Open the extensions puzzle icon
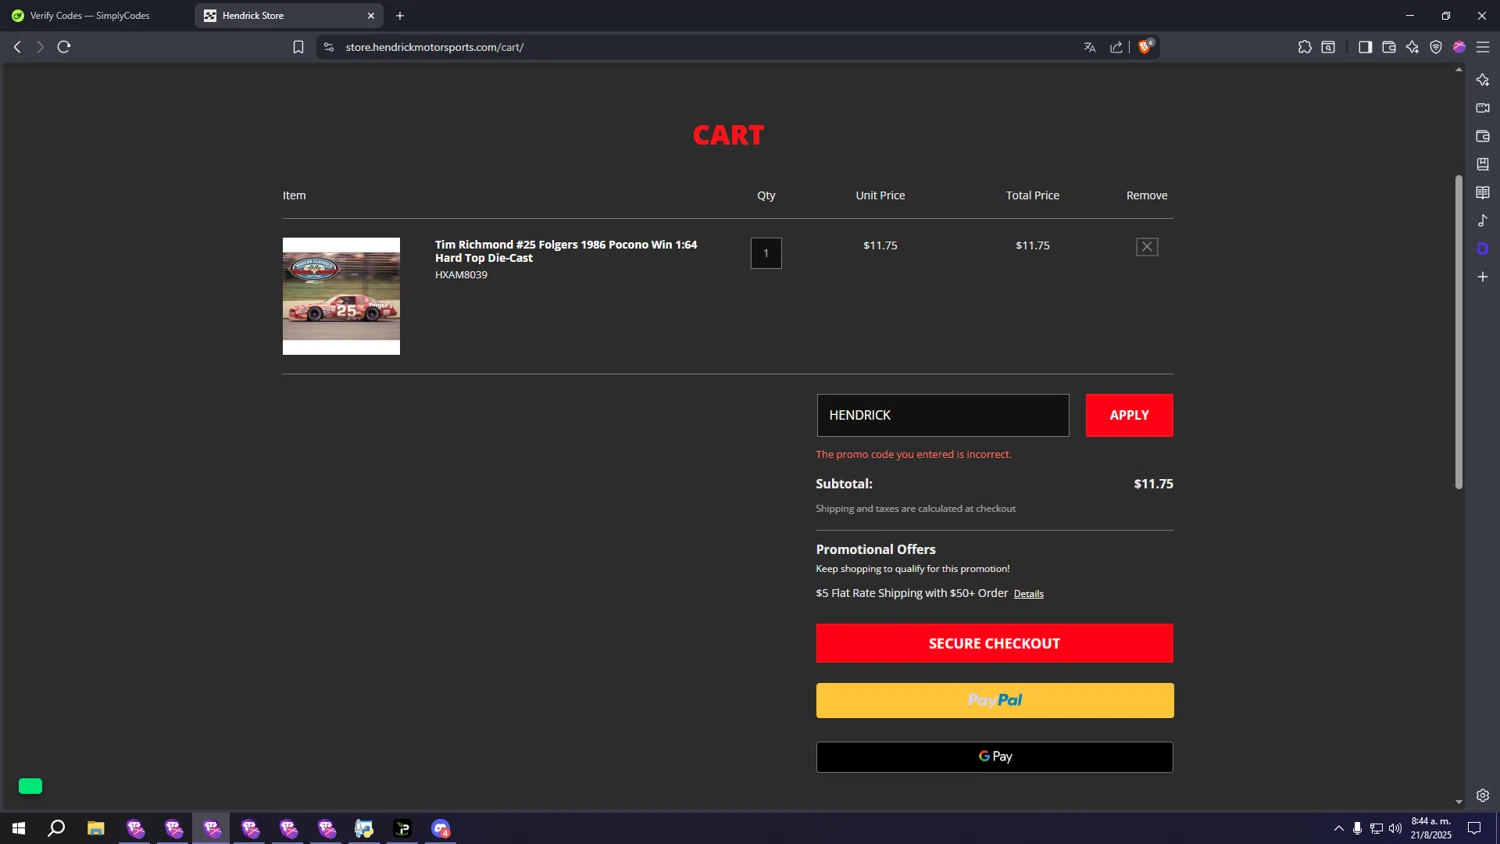Viewport: 1500px width, 844px height. pyautogui.click(x=1305, y=47)
